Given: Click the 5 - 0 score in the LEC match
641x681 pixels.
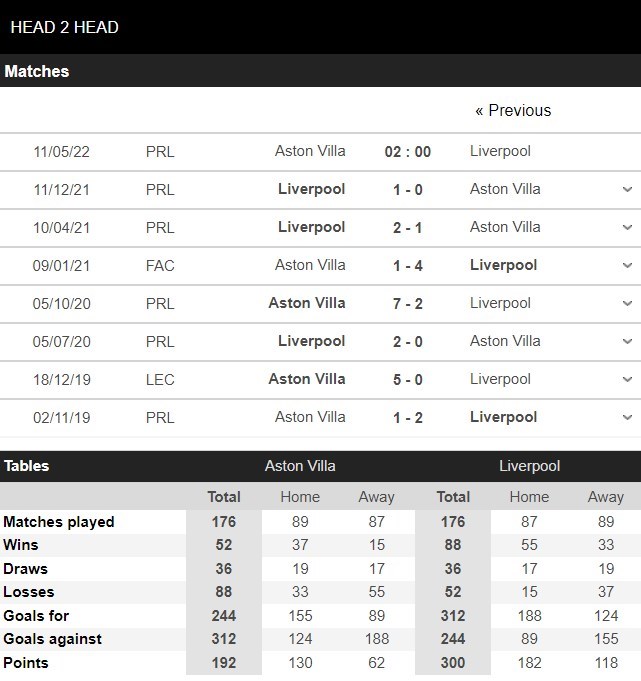Looking at the screenshot, I should click(x=407, y=379).
